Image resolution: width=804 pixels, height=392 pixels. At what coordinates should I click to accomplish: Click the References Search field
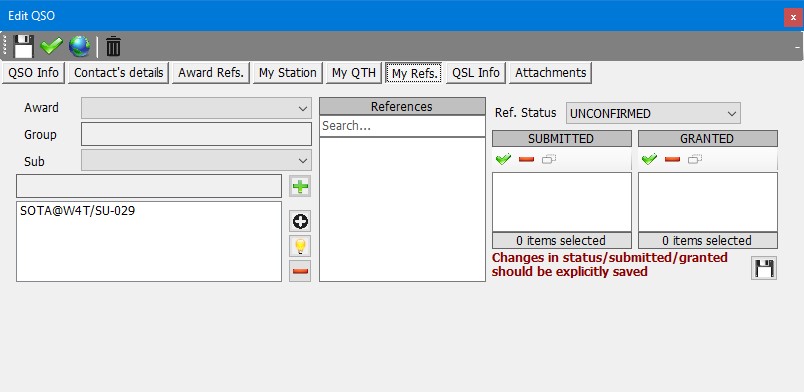click(x=402, y=126)
